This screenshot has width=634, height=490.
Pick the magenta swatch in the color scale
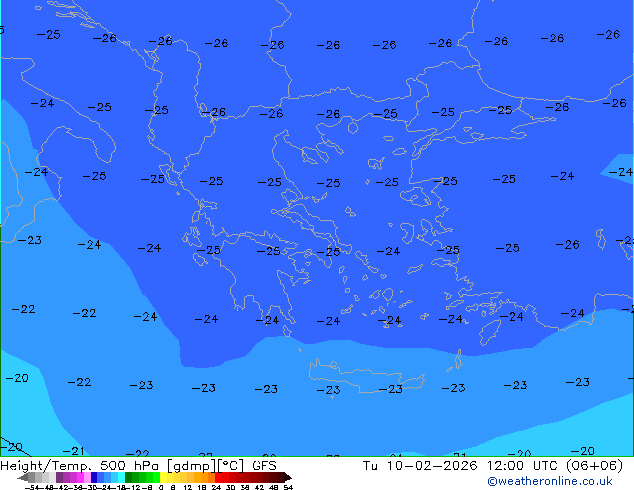(80, 477)
